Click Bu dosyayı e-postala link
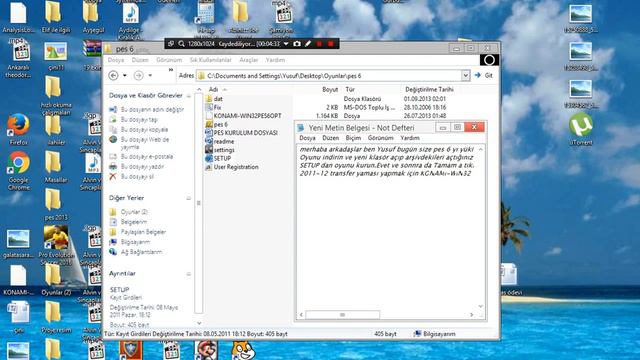Image resolution: width=640 pixels, height=360 pixels. (x=147, y=157)
